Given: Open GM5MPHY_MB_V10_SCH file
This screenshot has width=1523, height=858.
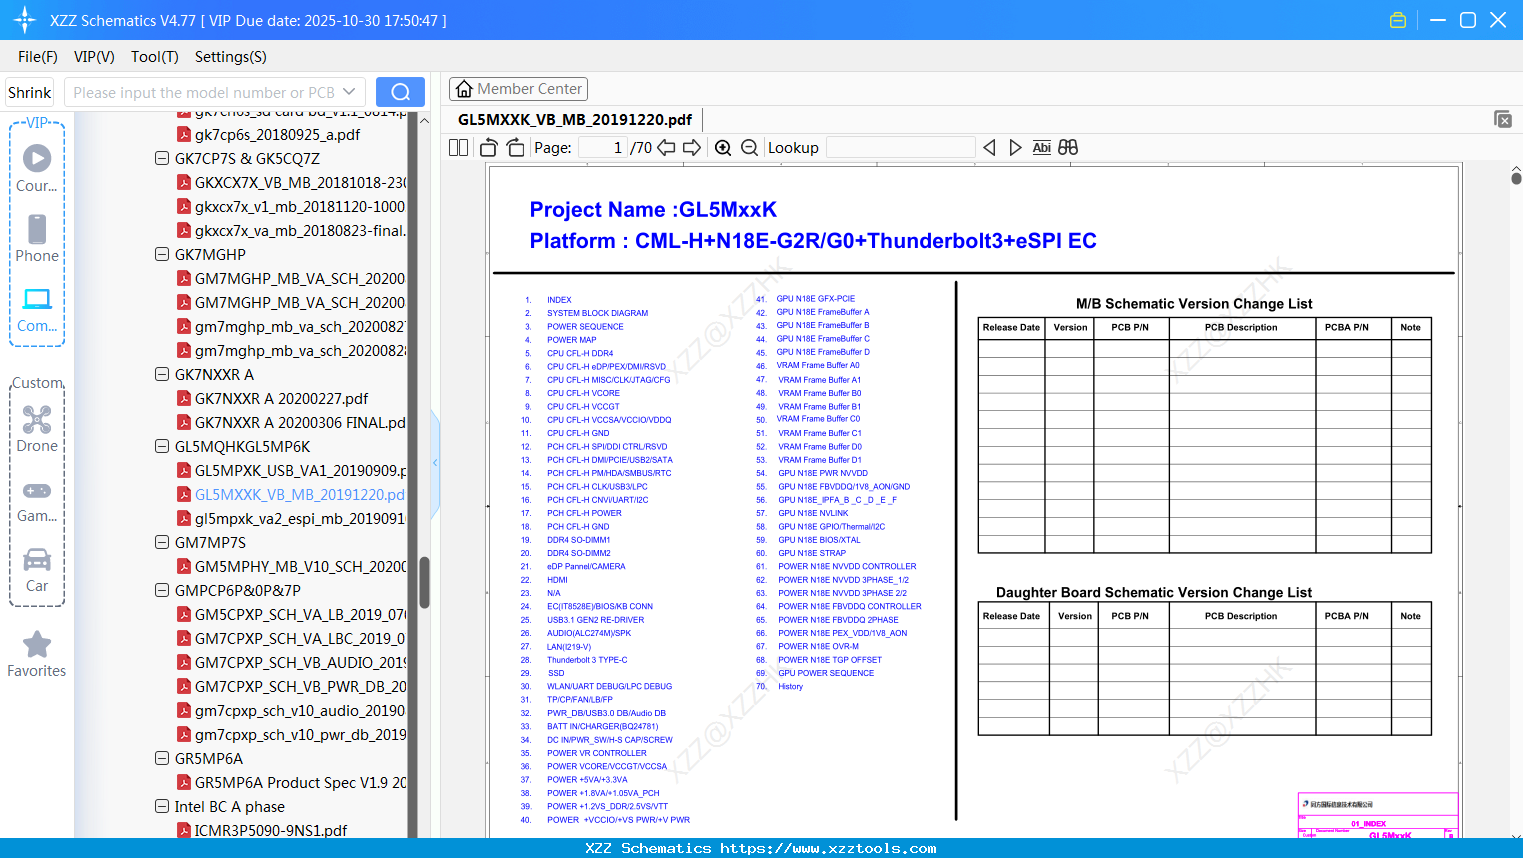Looking at the screenshot, I should click(x=300, y=566).
